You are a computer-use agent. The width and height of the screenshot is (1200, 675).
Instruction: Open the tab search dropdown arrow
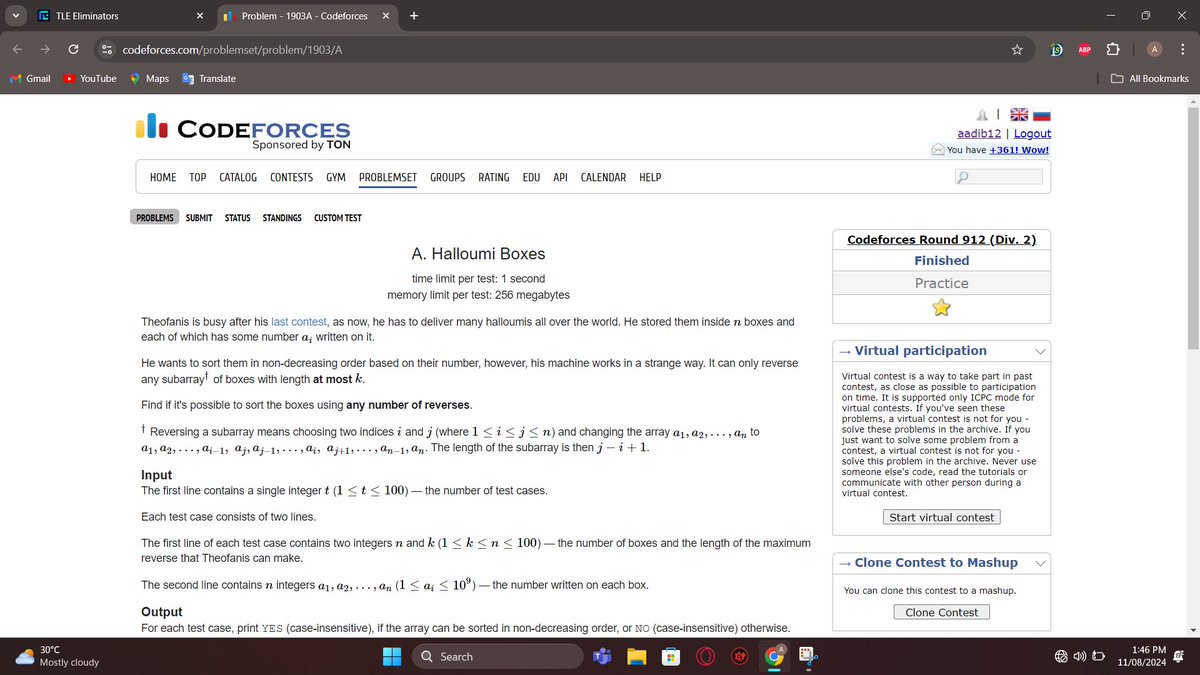(x=15, y=16)
